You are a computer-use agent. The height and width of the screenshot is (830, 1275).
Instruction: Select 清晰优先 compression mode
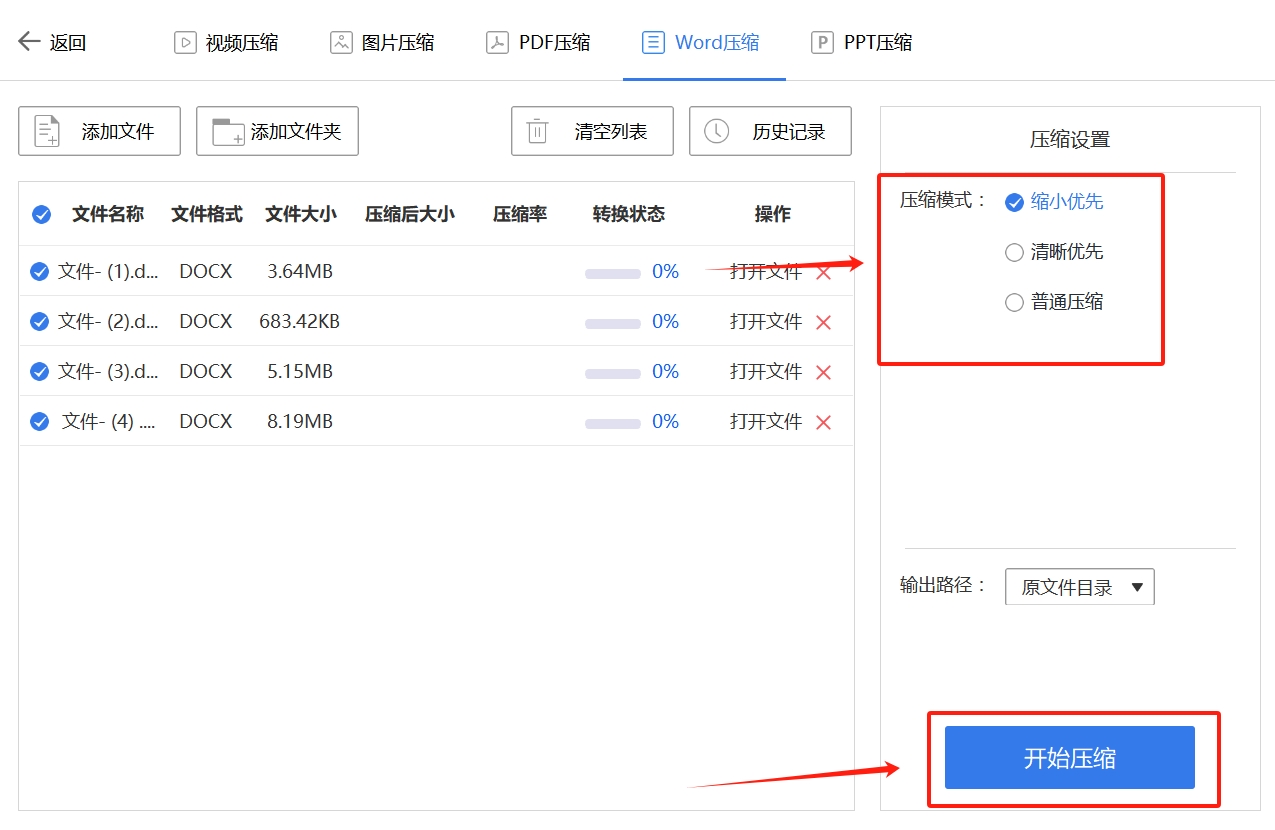[1014, 252]
